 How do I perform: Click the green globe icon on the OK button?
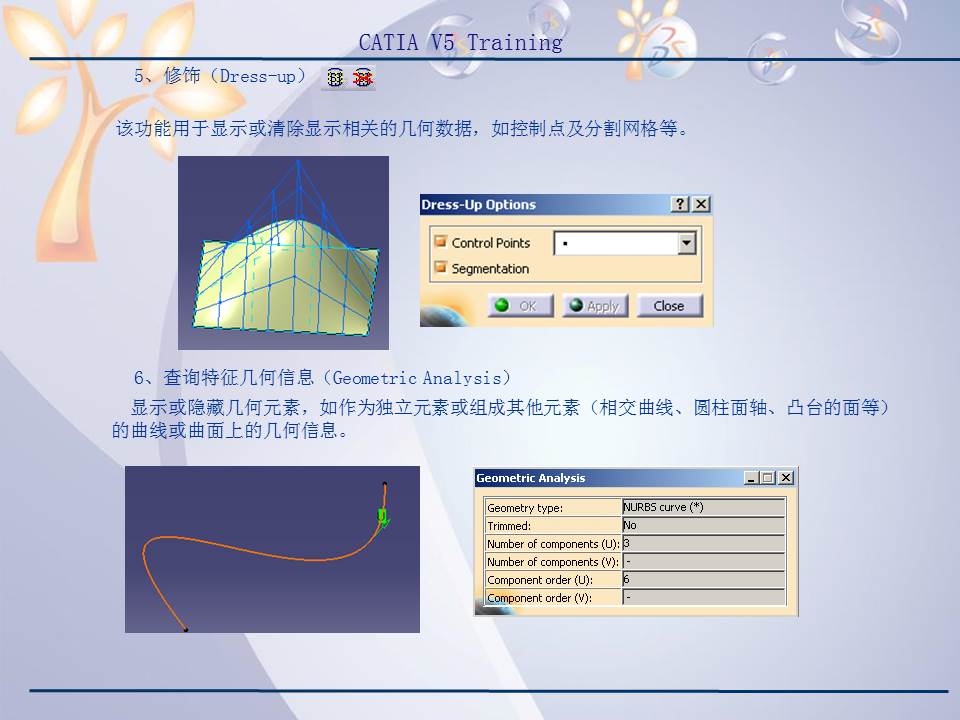point(502,305)
